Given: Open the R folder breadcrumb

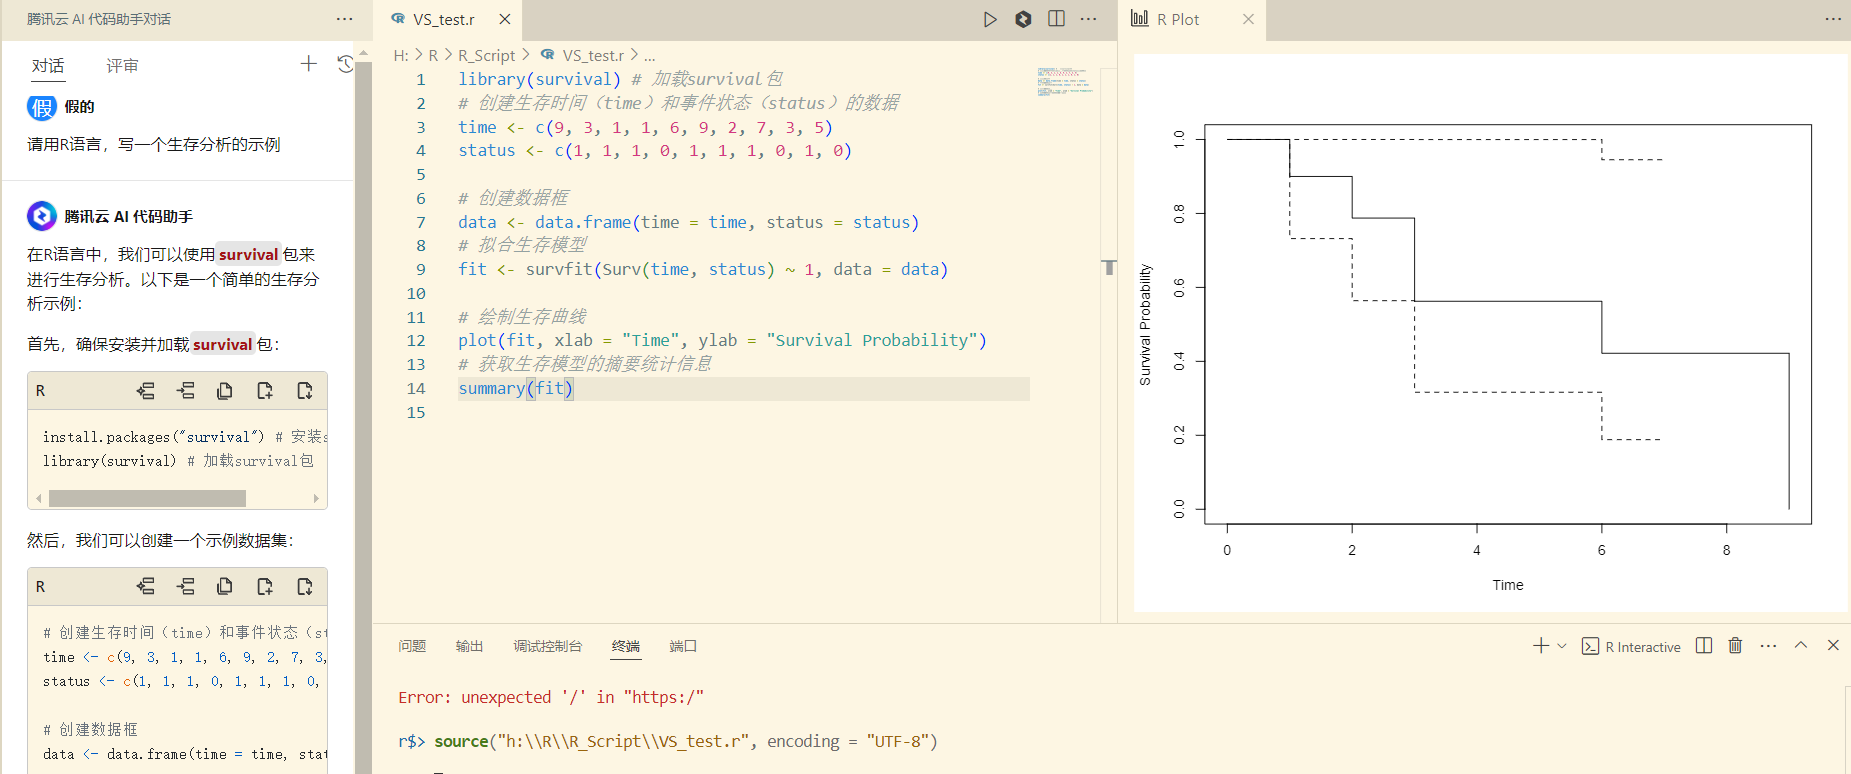Looking at the screenshot, I should pos(433,56).
